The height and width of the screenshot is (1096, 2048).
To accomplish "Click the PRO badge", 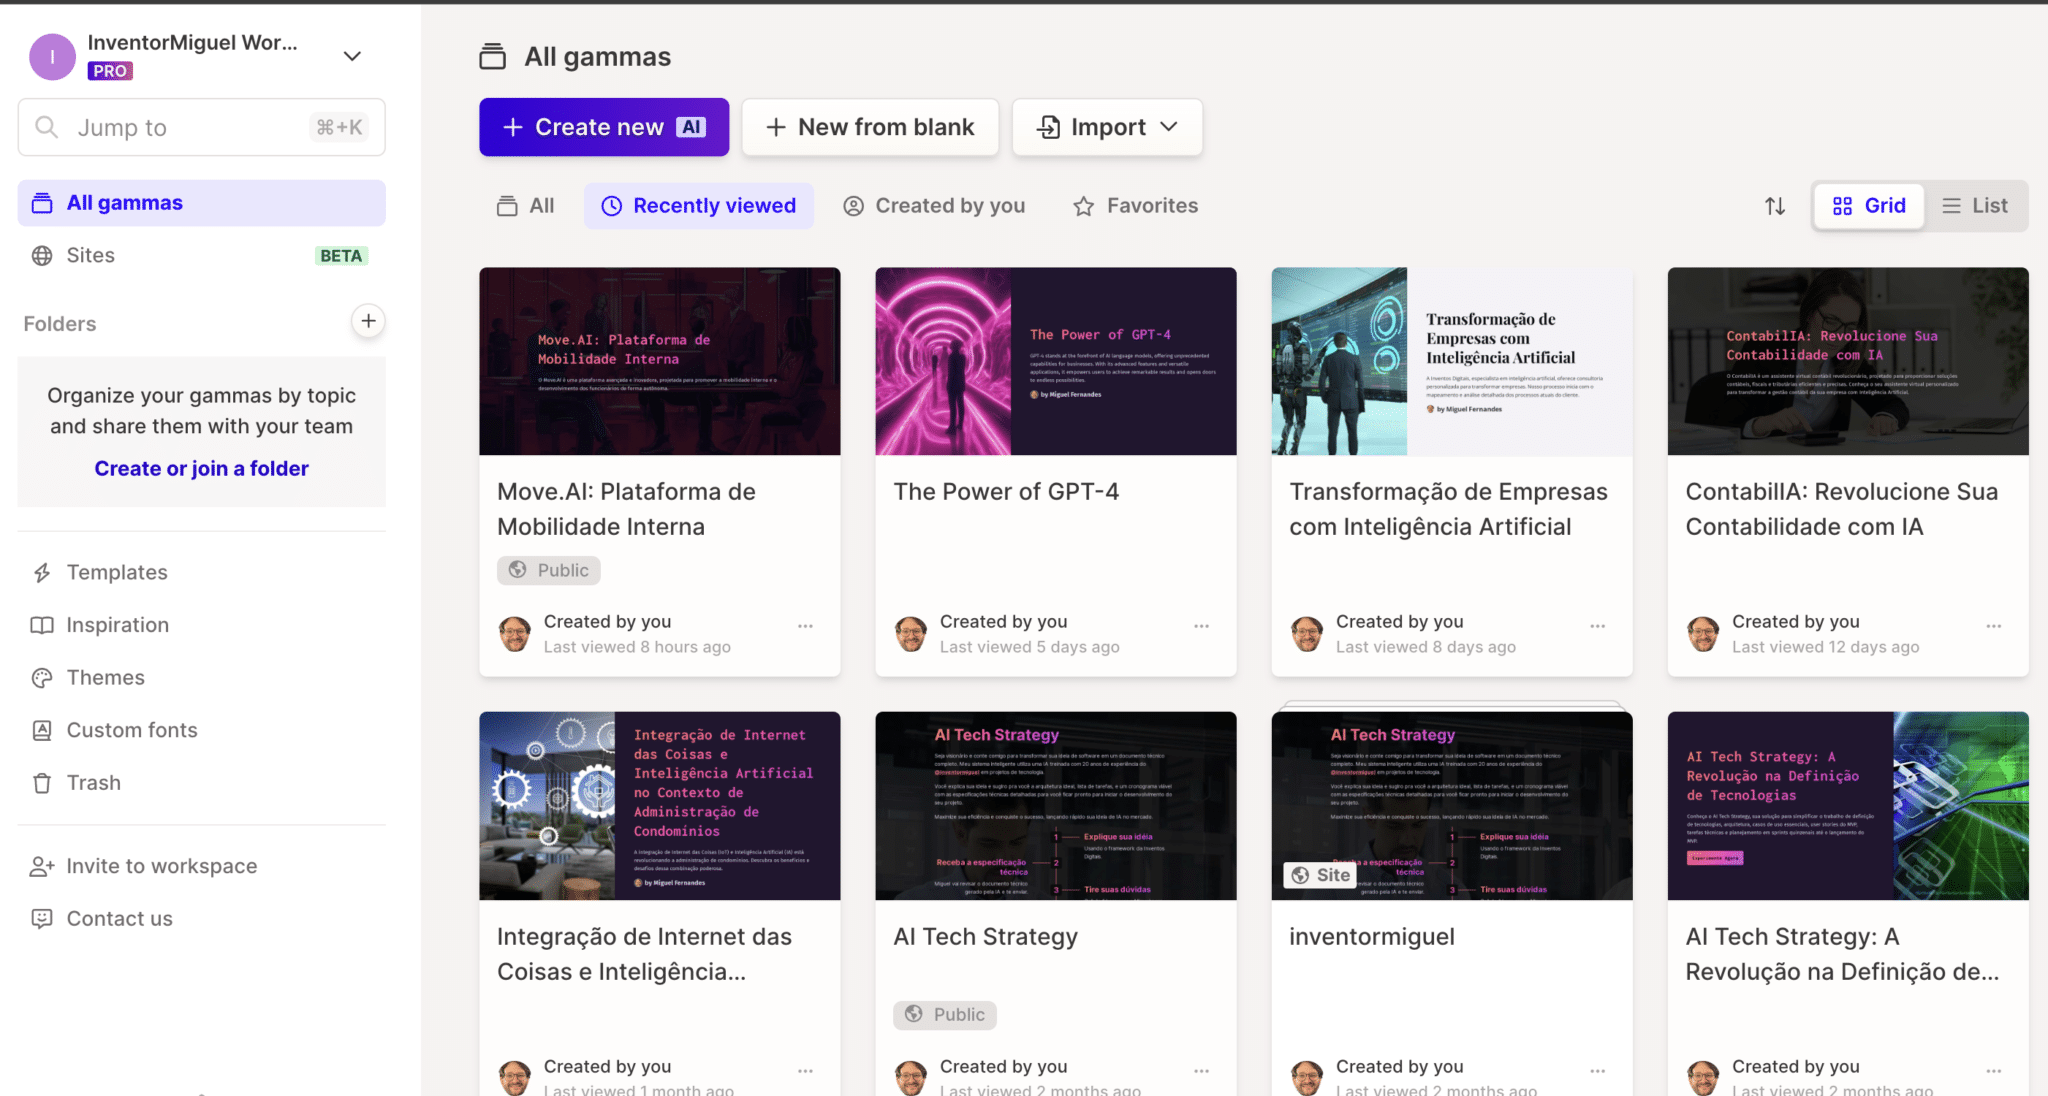I will pyautogui.click(x=110, y=71).
